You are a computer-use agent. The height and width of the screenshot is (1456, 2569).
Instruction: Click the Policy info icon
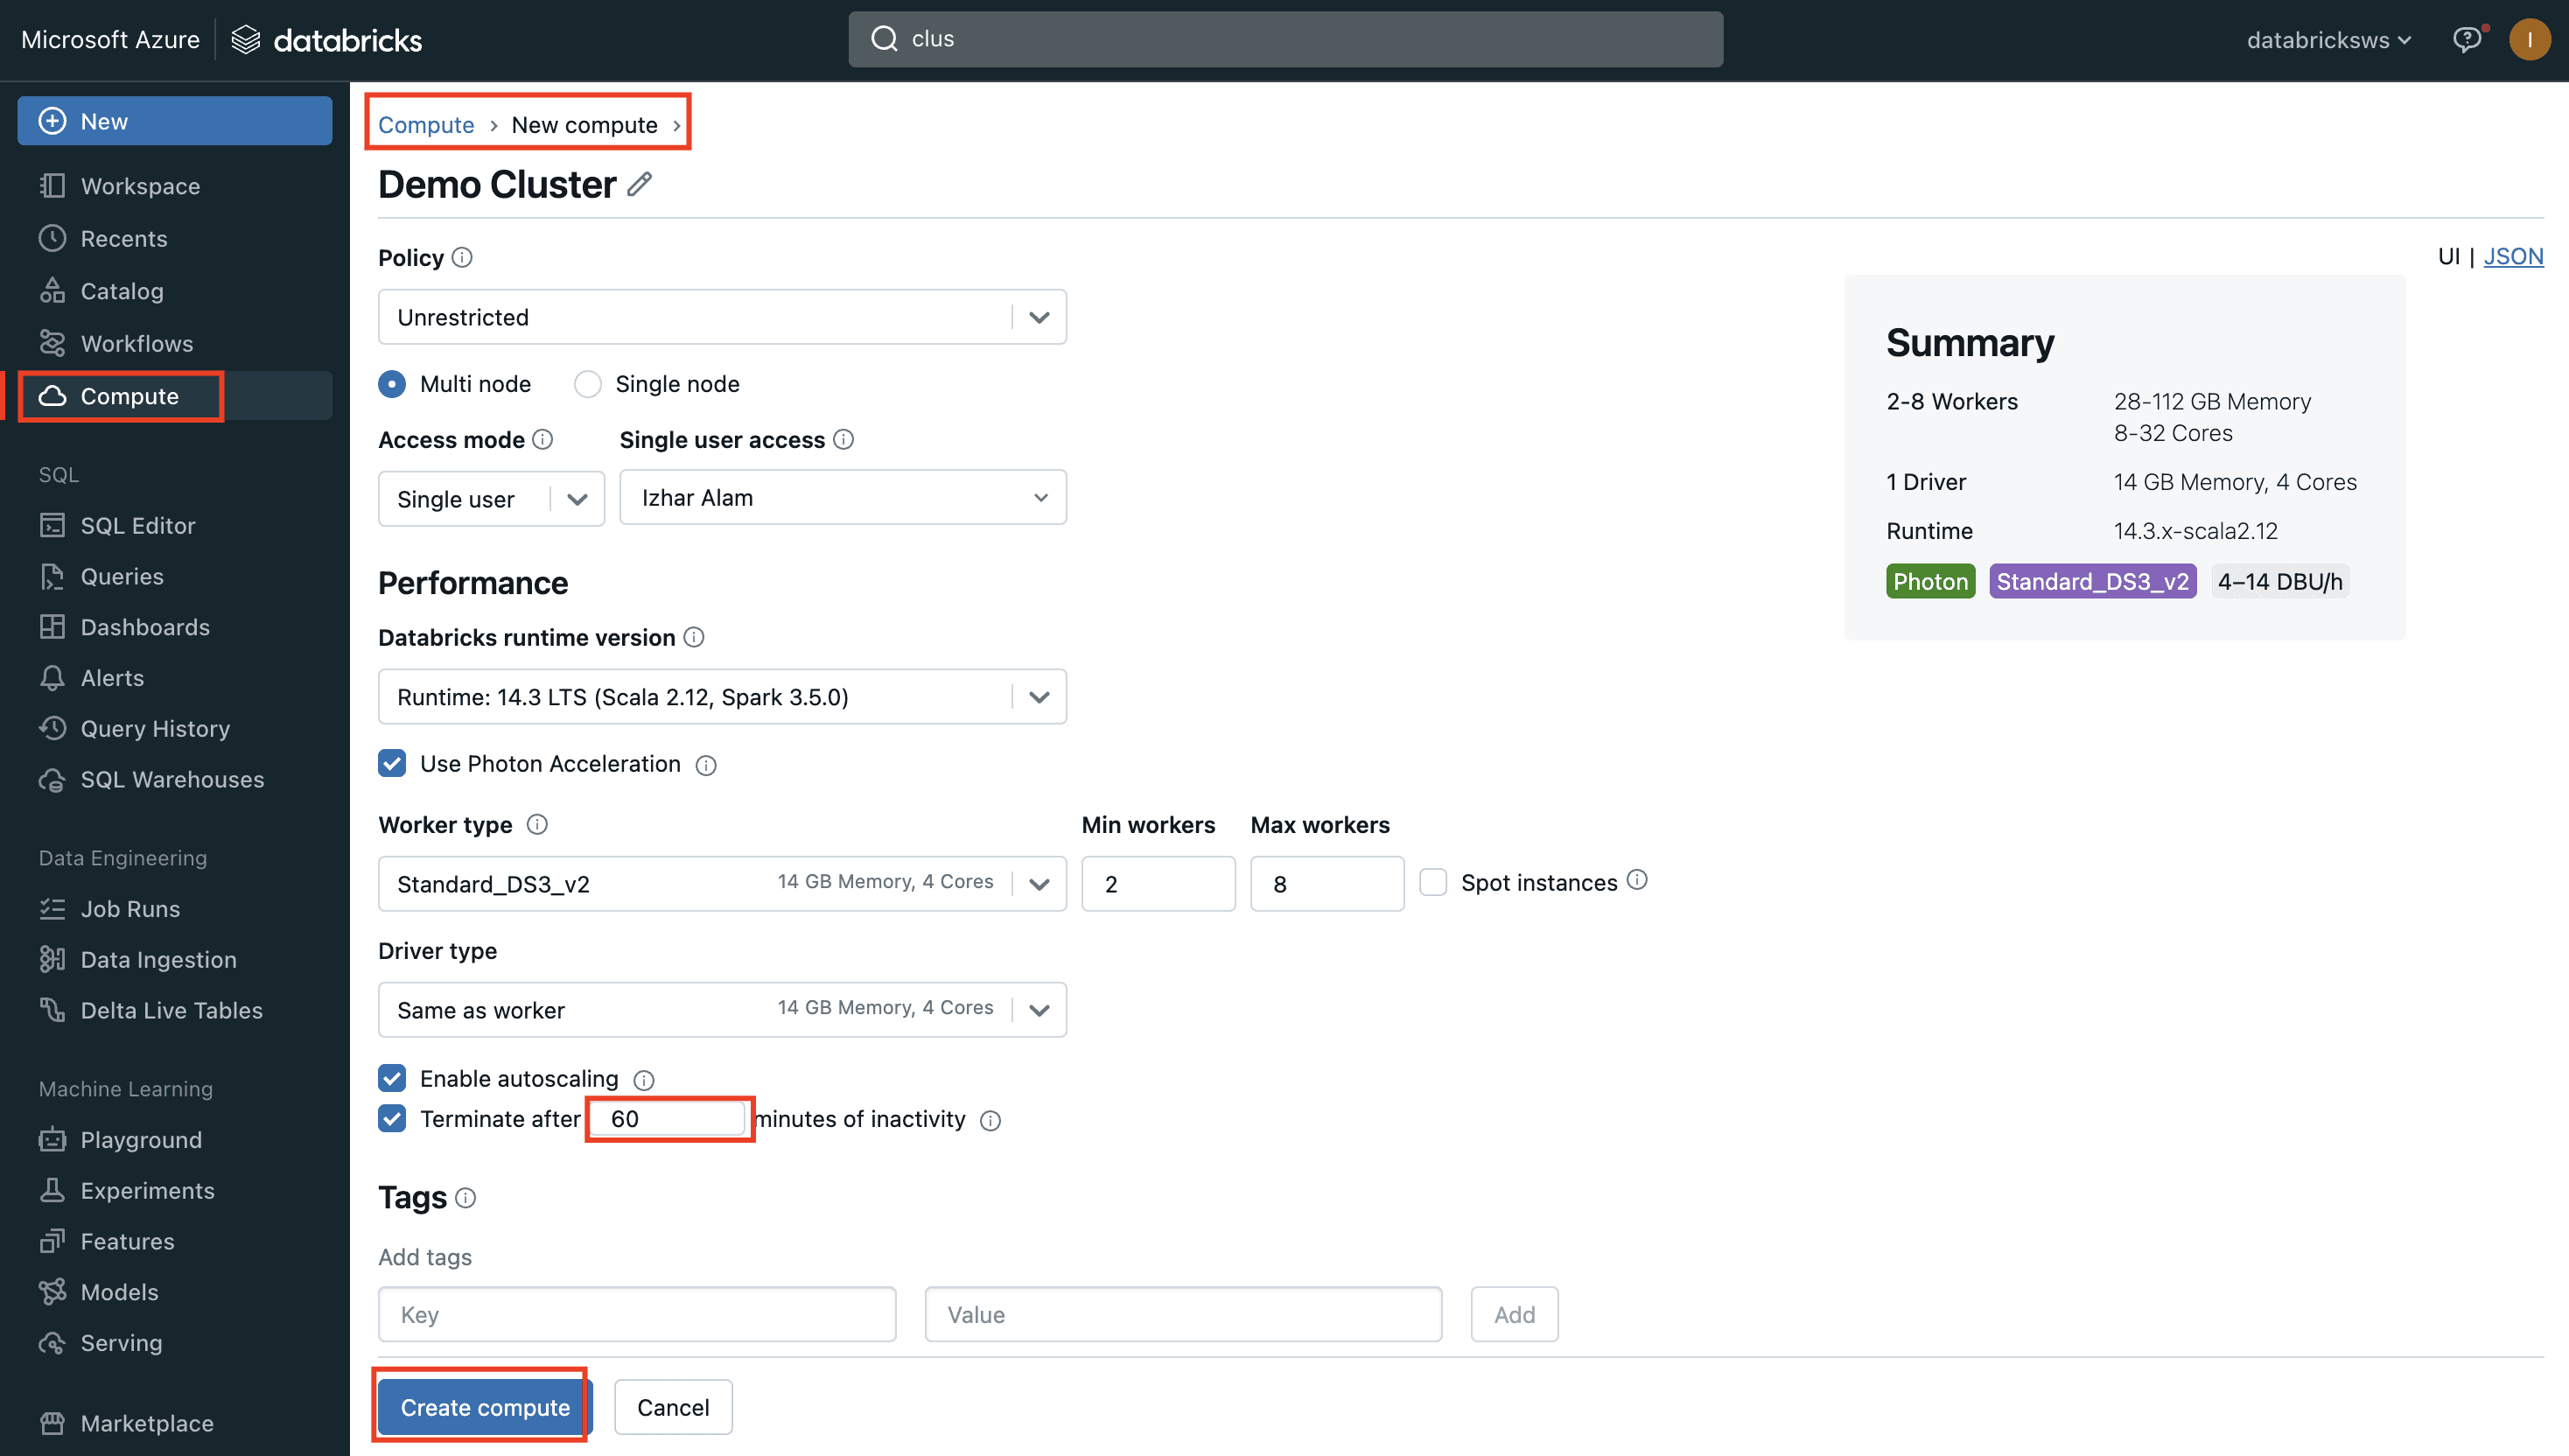(x=462, y=257)
